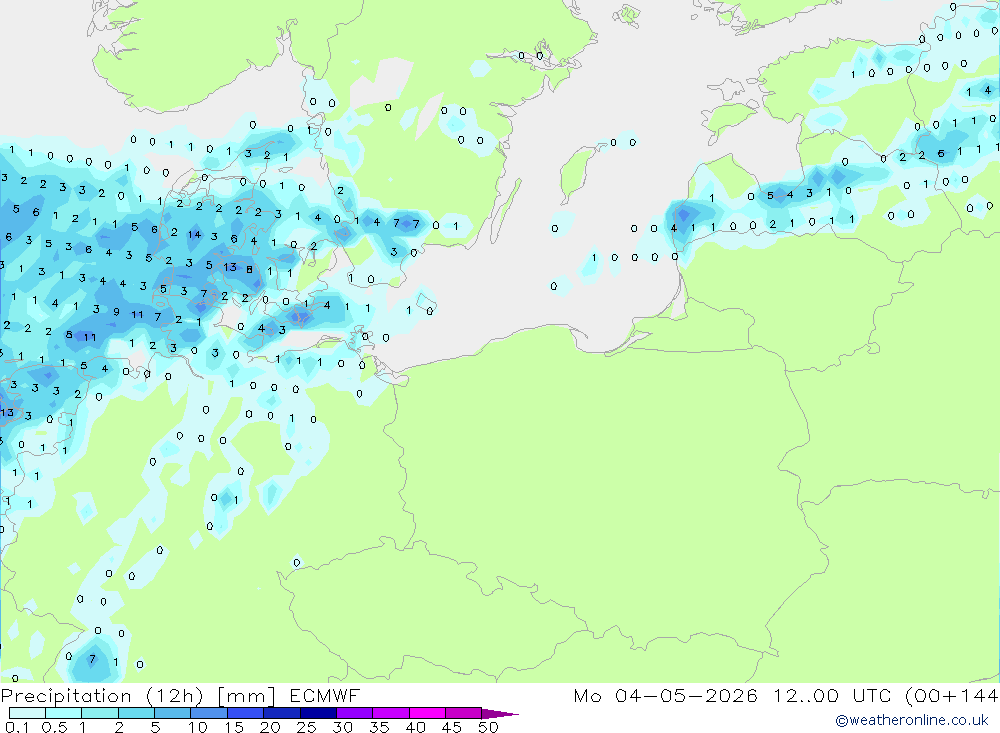This screenshot has width=1000, height=733.
Task: Select the 25 to 30 mm dark blue swatch
Action: click(318, 713)
